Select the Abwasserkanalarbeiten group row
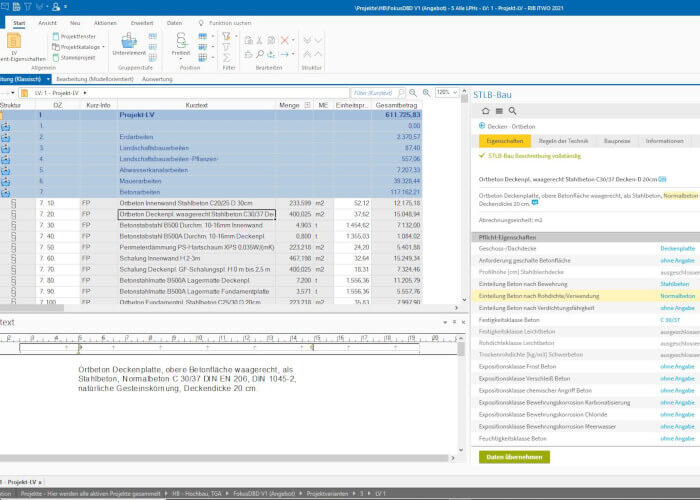Image resolution: width=700 pixels, height=500 pixels. pos(211,170)
